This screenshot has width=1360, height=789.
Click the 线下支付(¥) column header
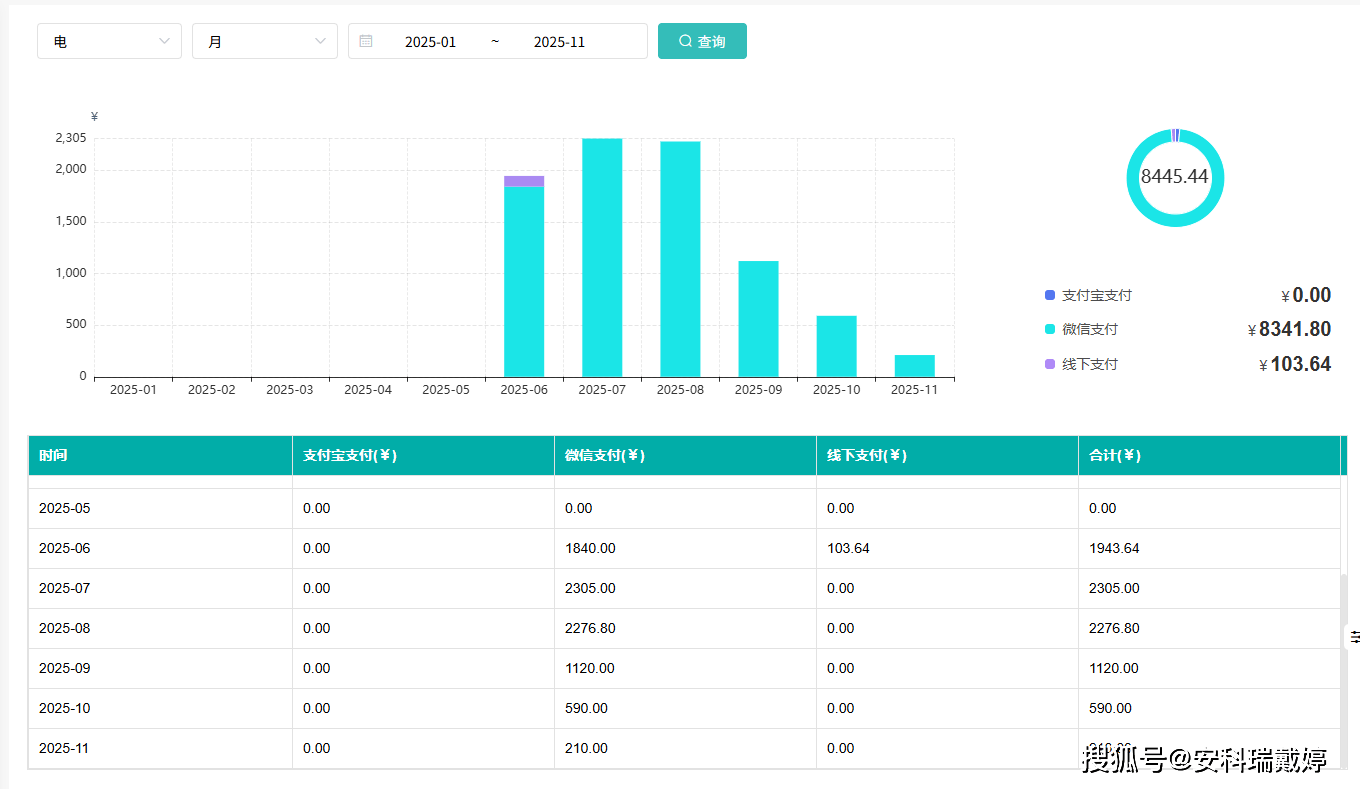click(x=947, y=455)
